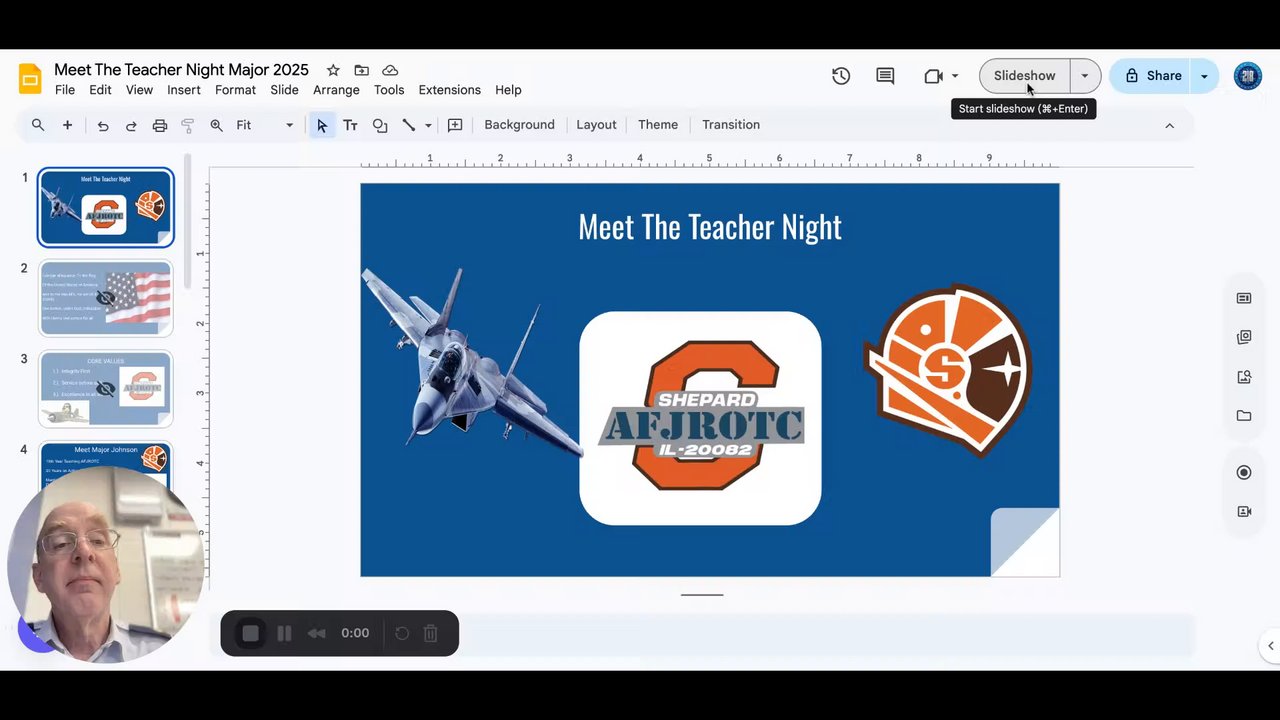Open the Google account avatar

[1248, 76]
